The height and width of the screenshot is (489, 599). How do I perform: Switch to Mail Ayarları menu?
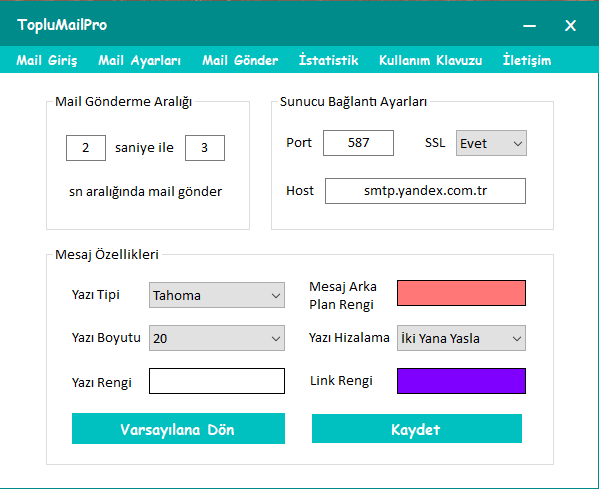[139, 60]
